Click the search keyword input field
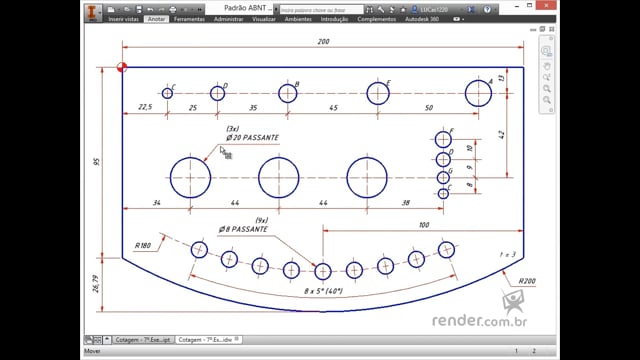 pyautogui.click(x=321, y=9)
